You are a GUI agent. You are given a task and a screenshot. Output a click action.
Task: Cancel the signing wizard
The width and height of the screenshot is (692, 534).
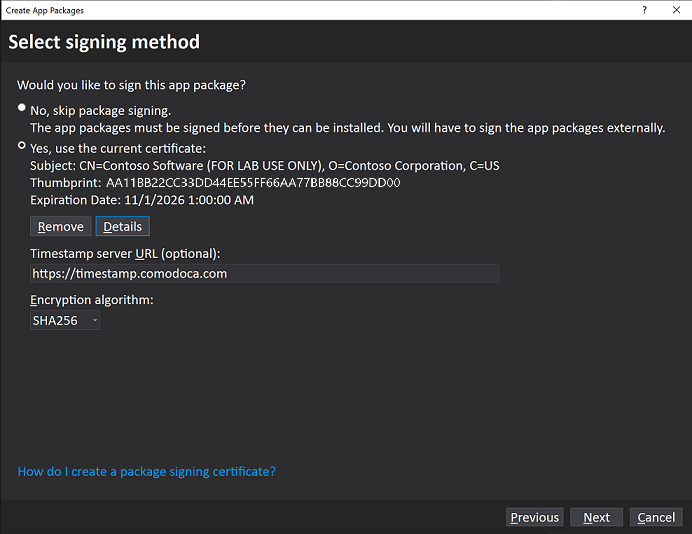pyautogui.click(x=656, y=517)
